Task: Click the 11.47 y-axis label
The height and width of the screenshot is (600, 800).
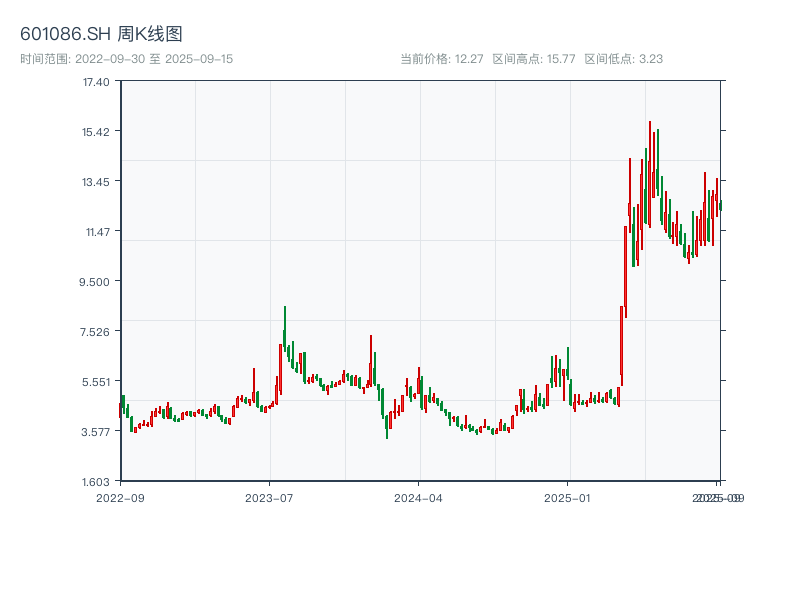Action: pyautogui.click(x=97, y=232)
